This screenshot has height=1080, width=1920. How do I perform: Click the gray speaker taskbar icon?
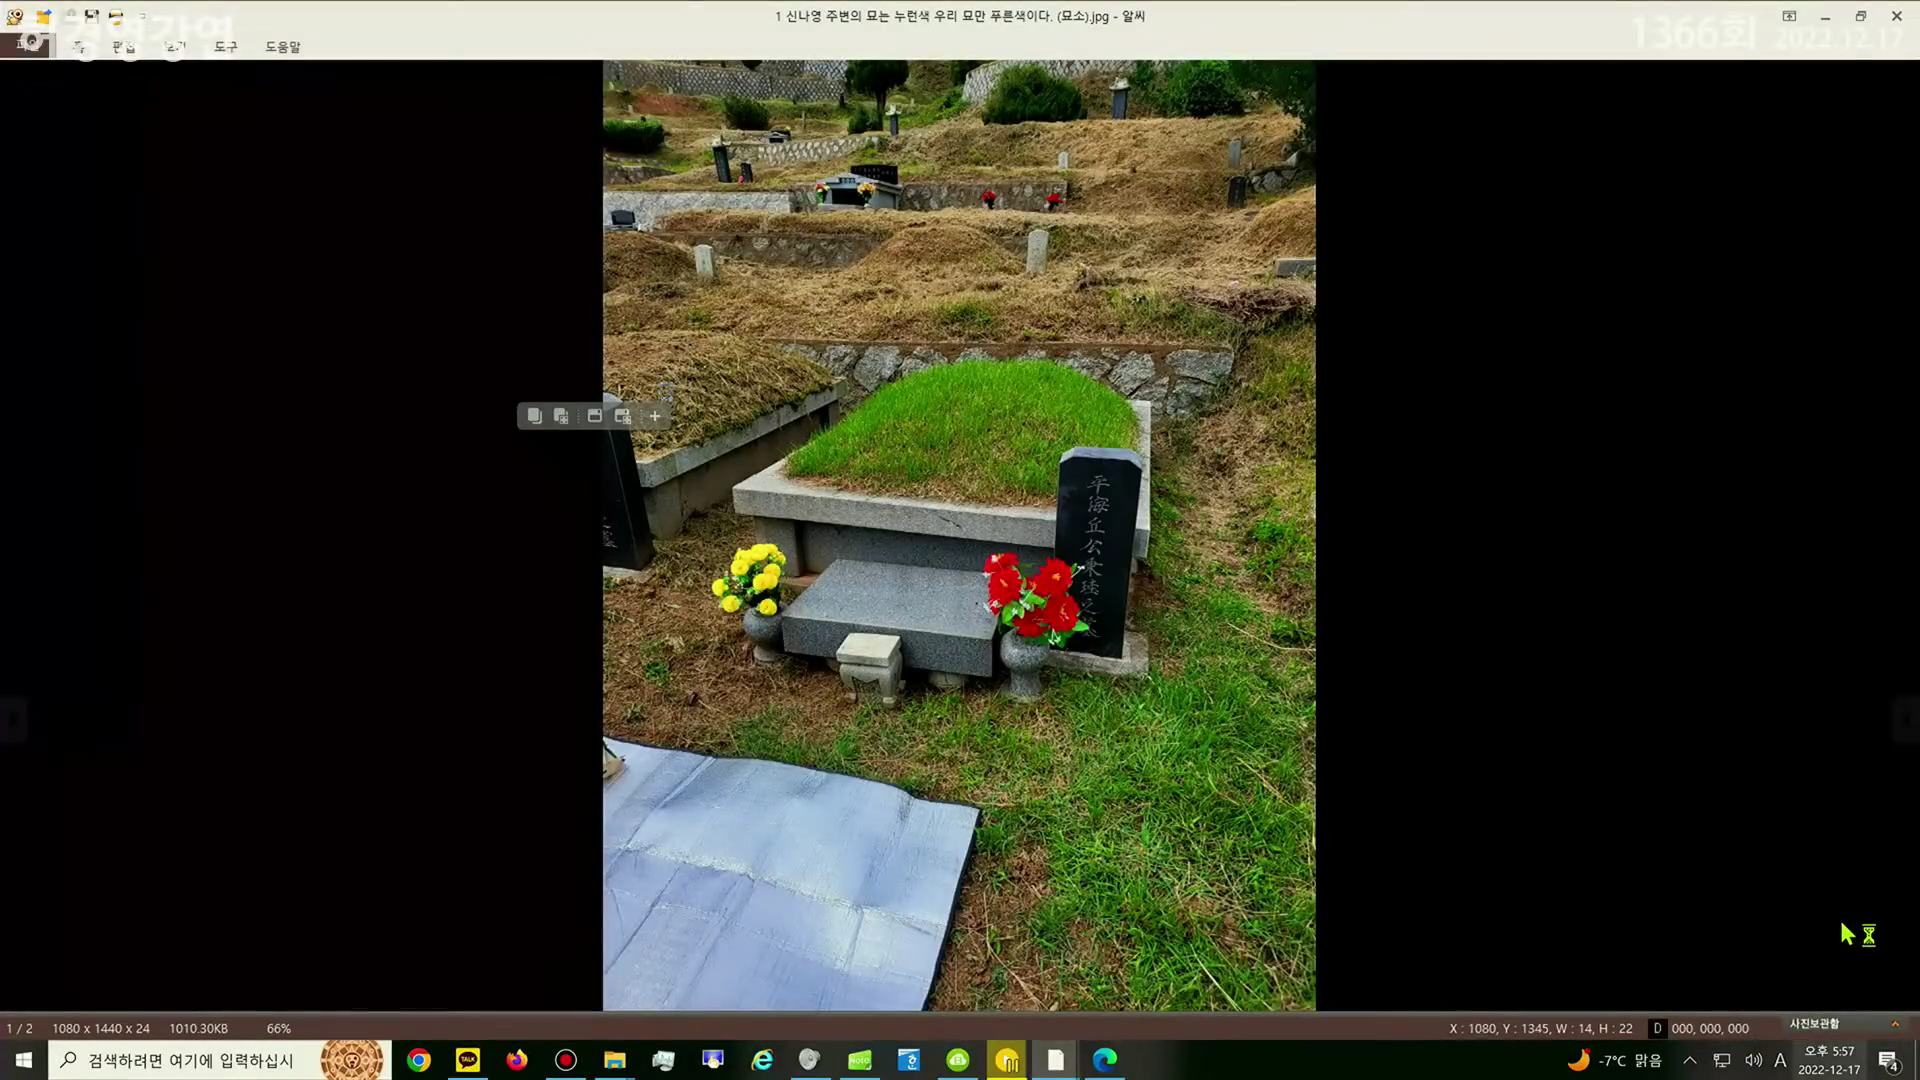click(811, 1060)
